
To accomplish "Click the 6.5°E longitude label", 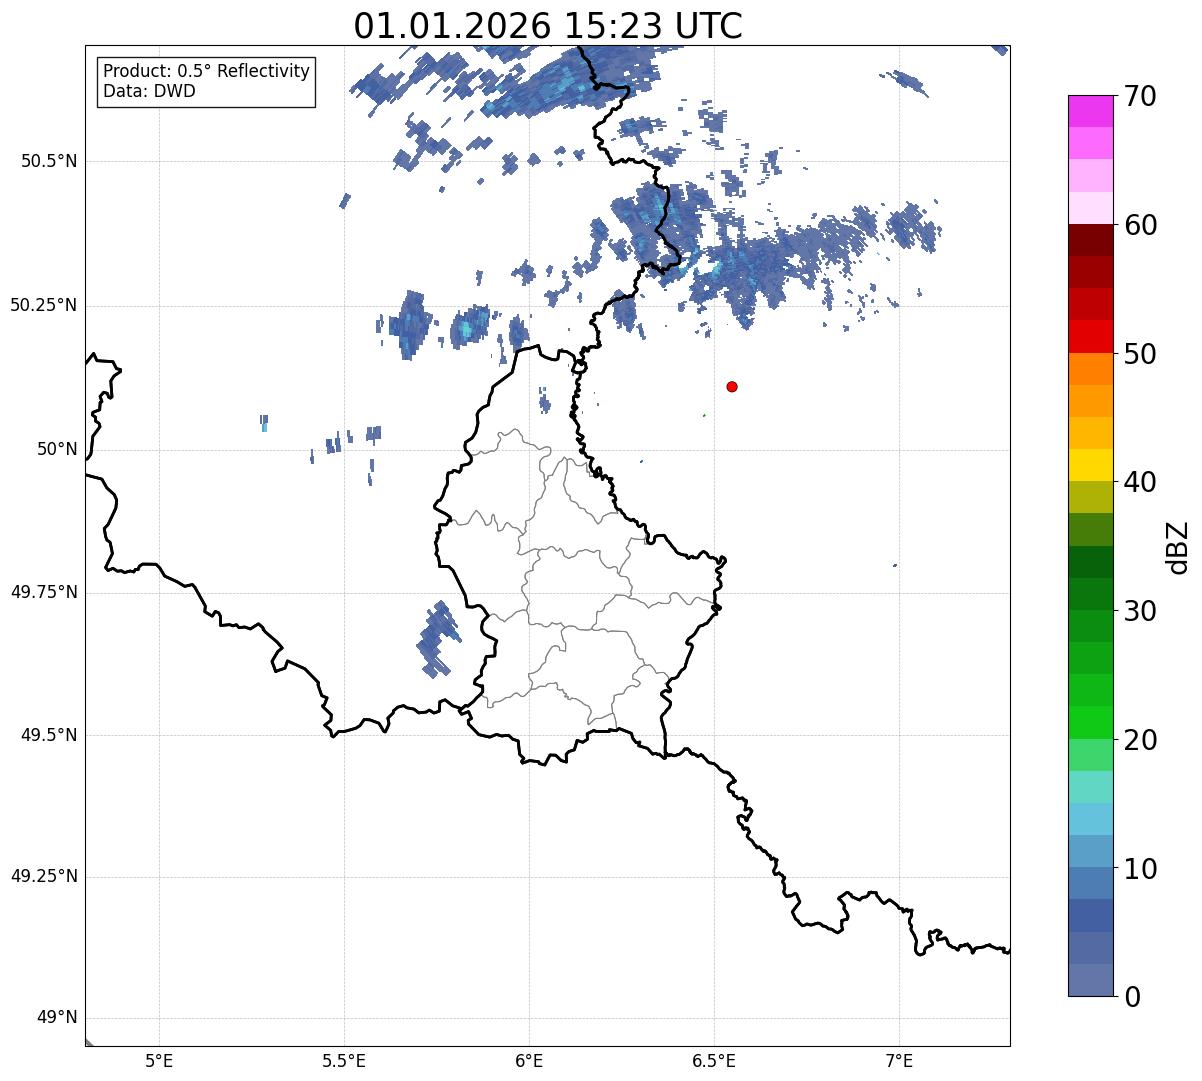I will pos(714,1061).
